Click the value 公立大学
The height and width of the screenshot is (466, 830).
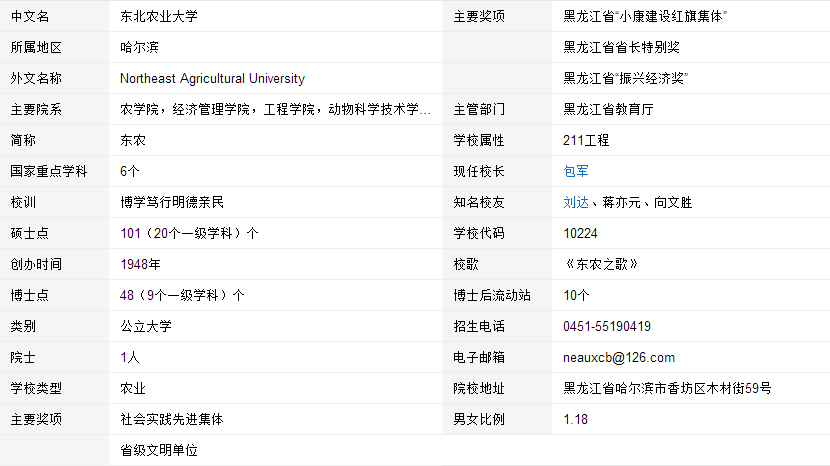(146, 326)
